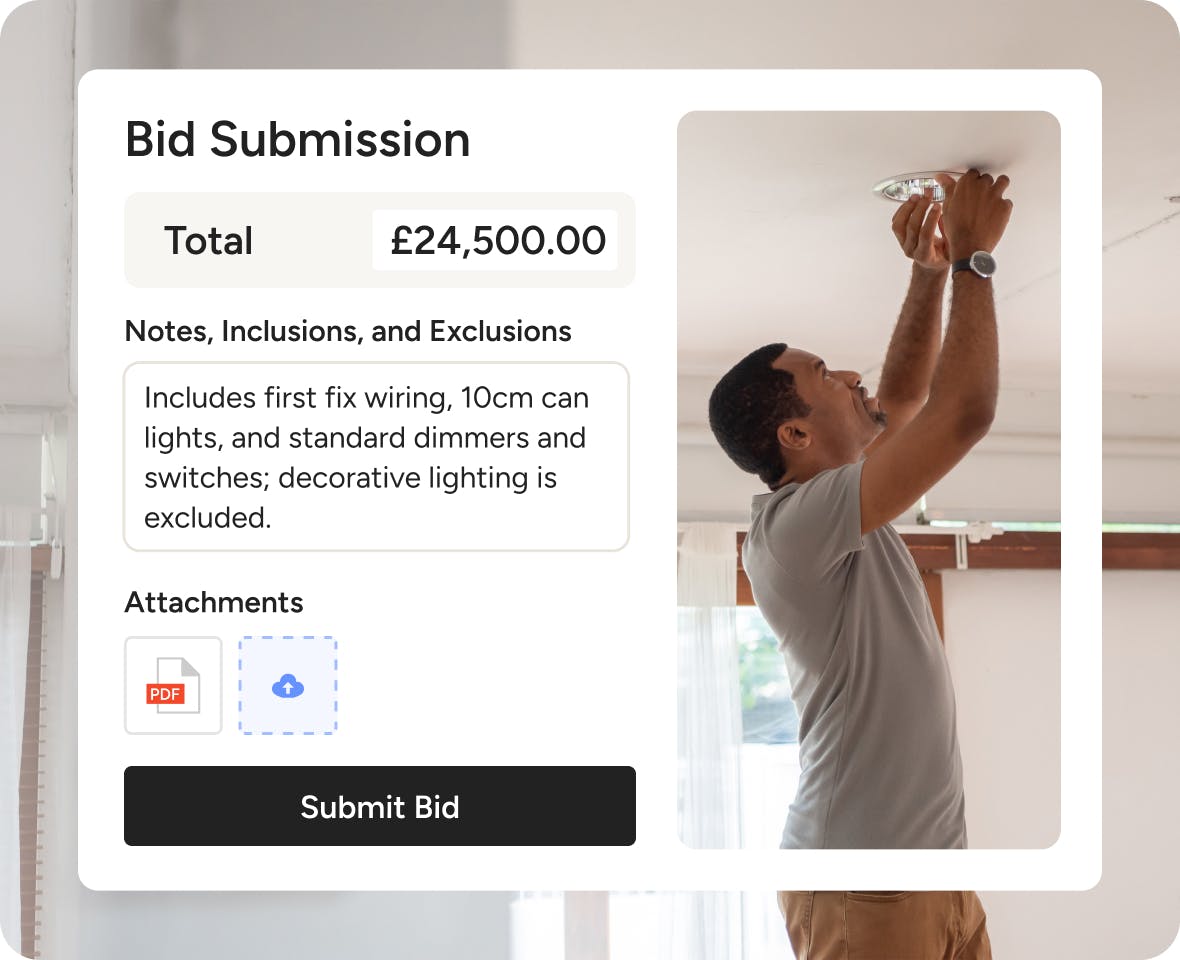Click the "Includes first fix wiring" text line
The height and width of the screenshot is (960, 1180).
click(366, 398)
